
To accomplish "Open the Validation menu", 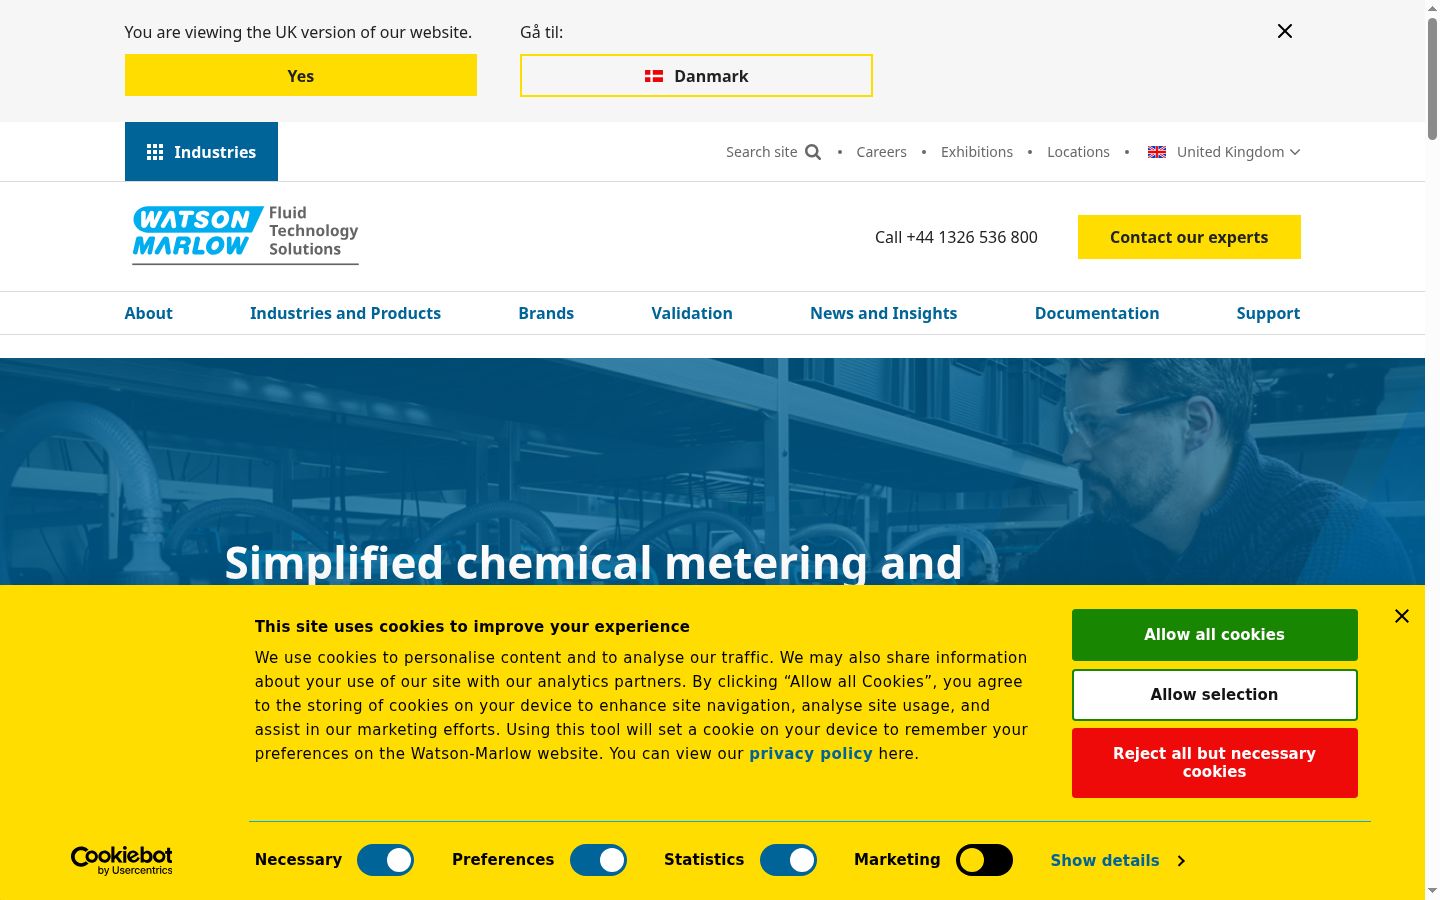I will click(x=692, y=313).
